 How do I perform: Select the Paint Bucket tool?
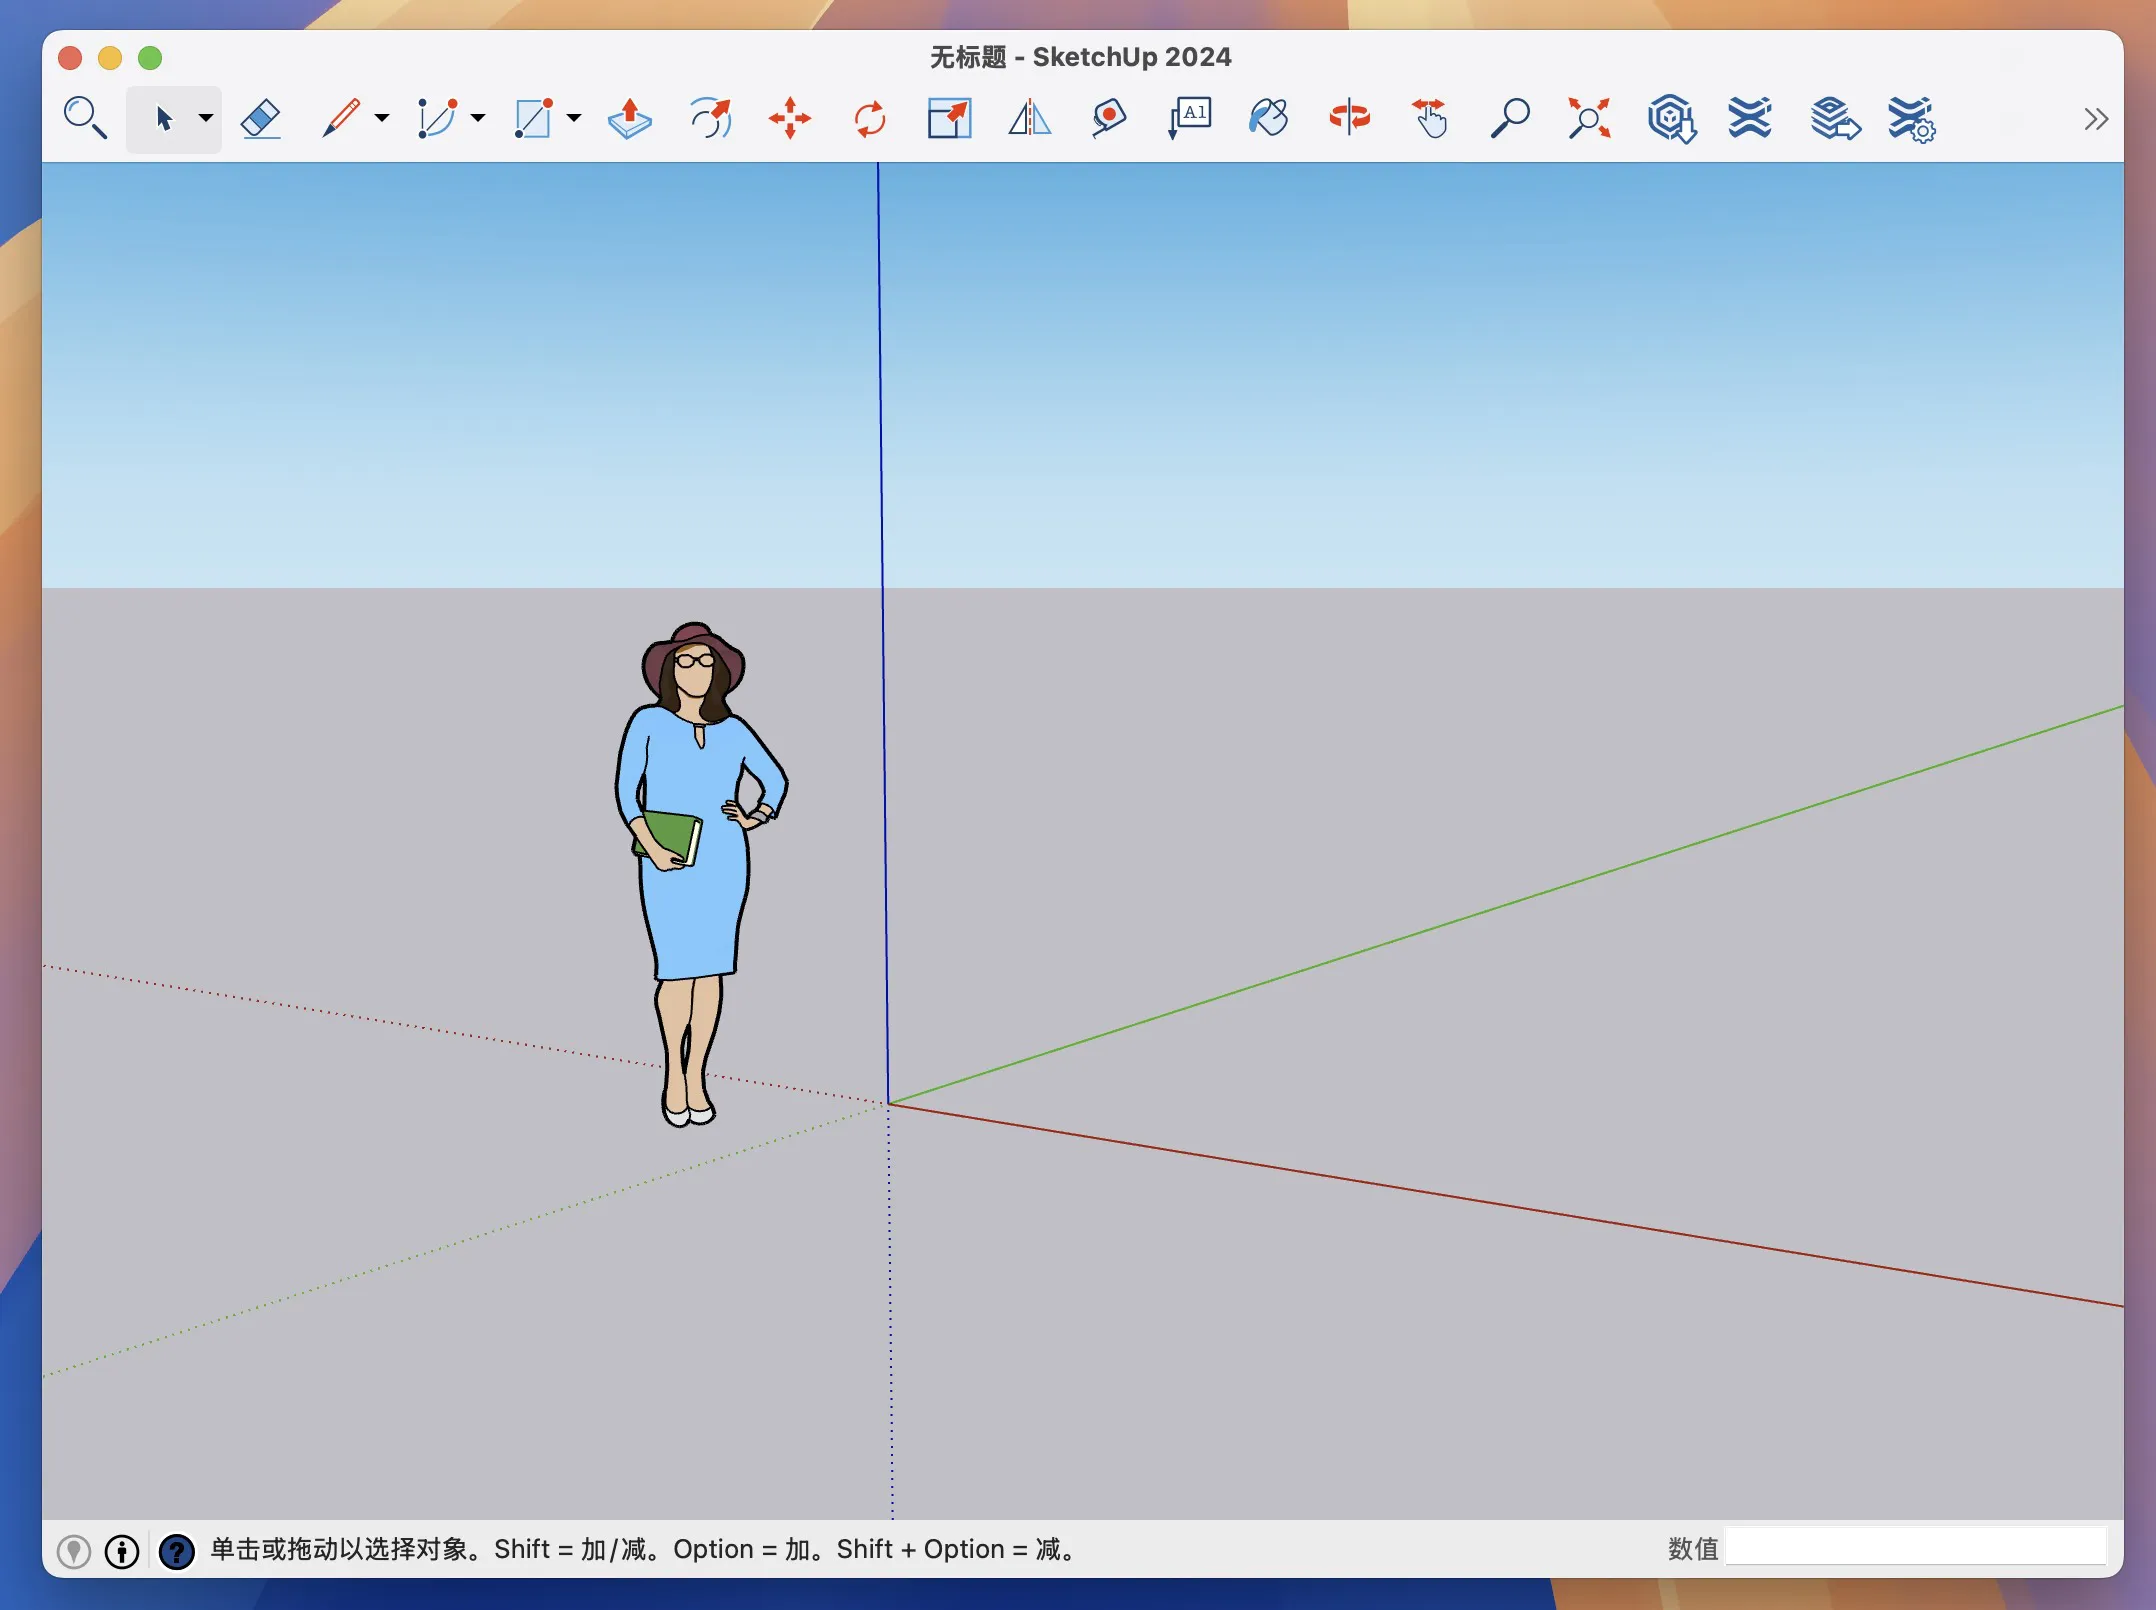coord(1269,119)
